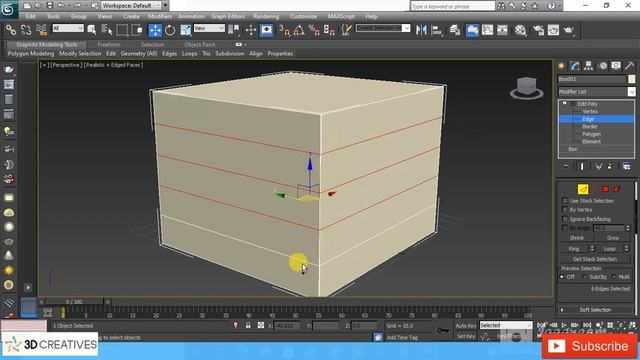Open the Rendering menu

pyautogui.click(x=266, y=16)
